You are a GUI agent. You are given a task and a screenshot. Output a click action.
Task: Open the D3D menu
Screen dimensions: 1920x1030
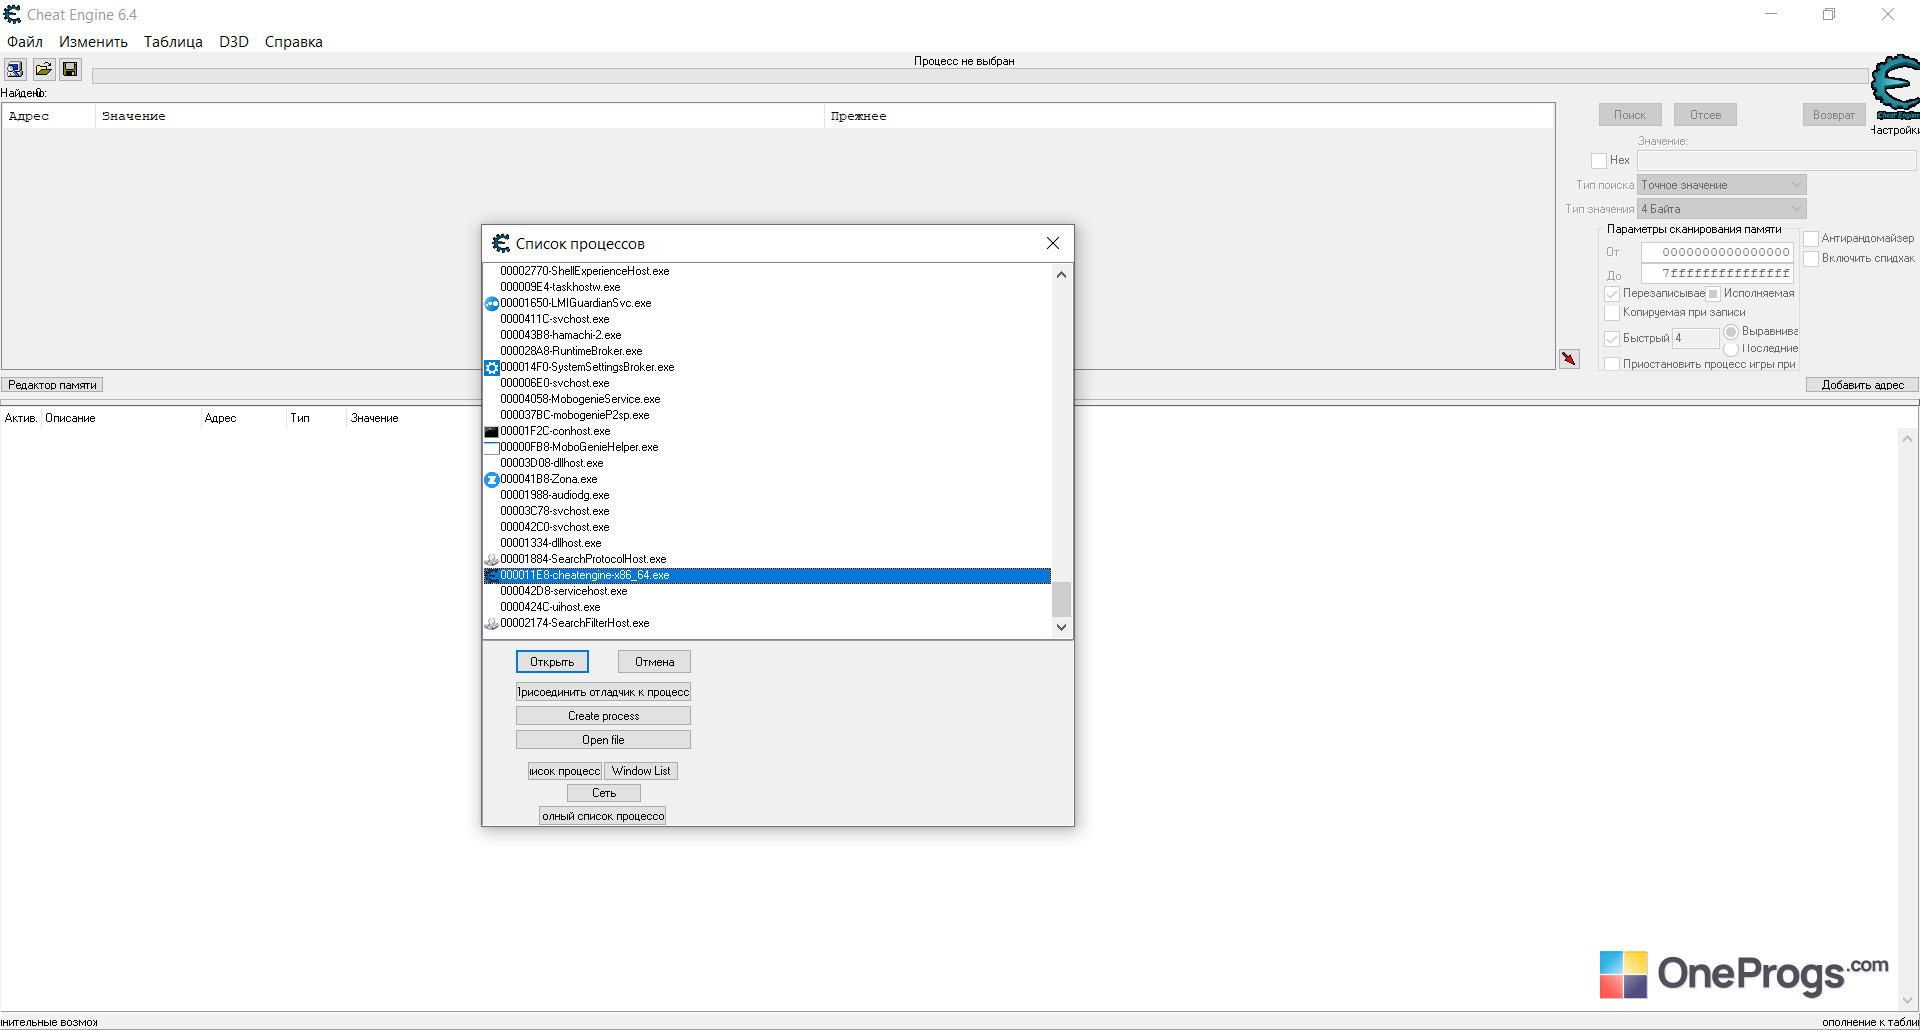click(234, 42)
